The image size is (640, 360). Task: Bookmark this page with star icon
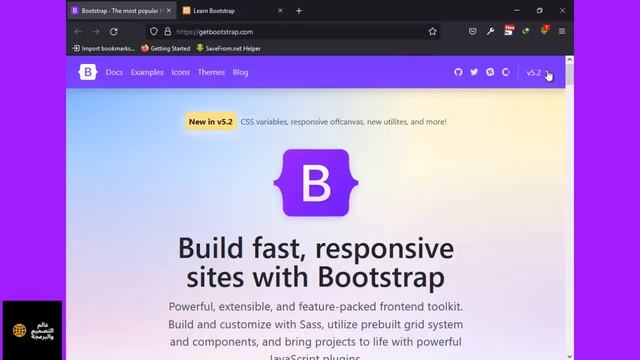click(432, 31)
